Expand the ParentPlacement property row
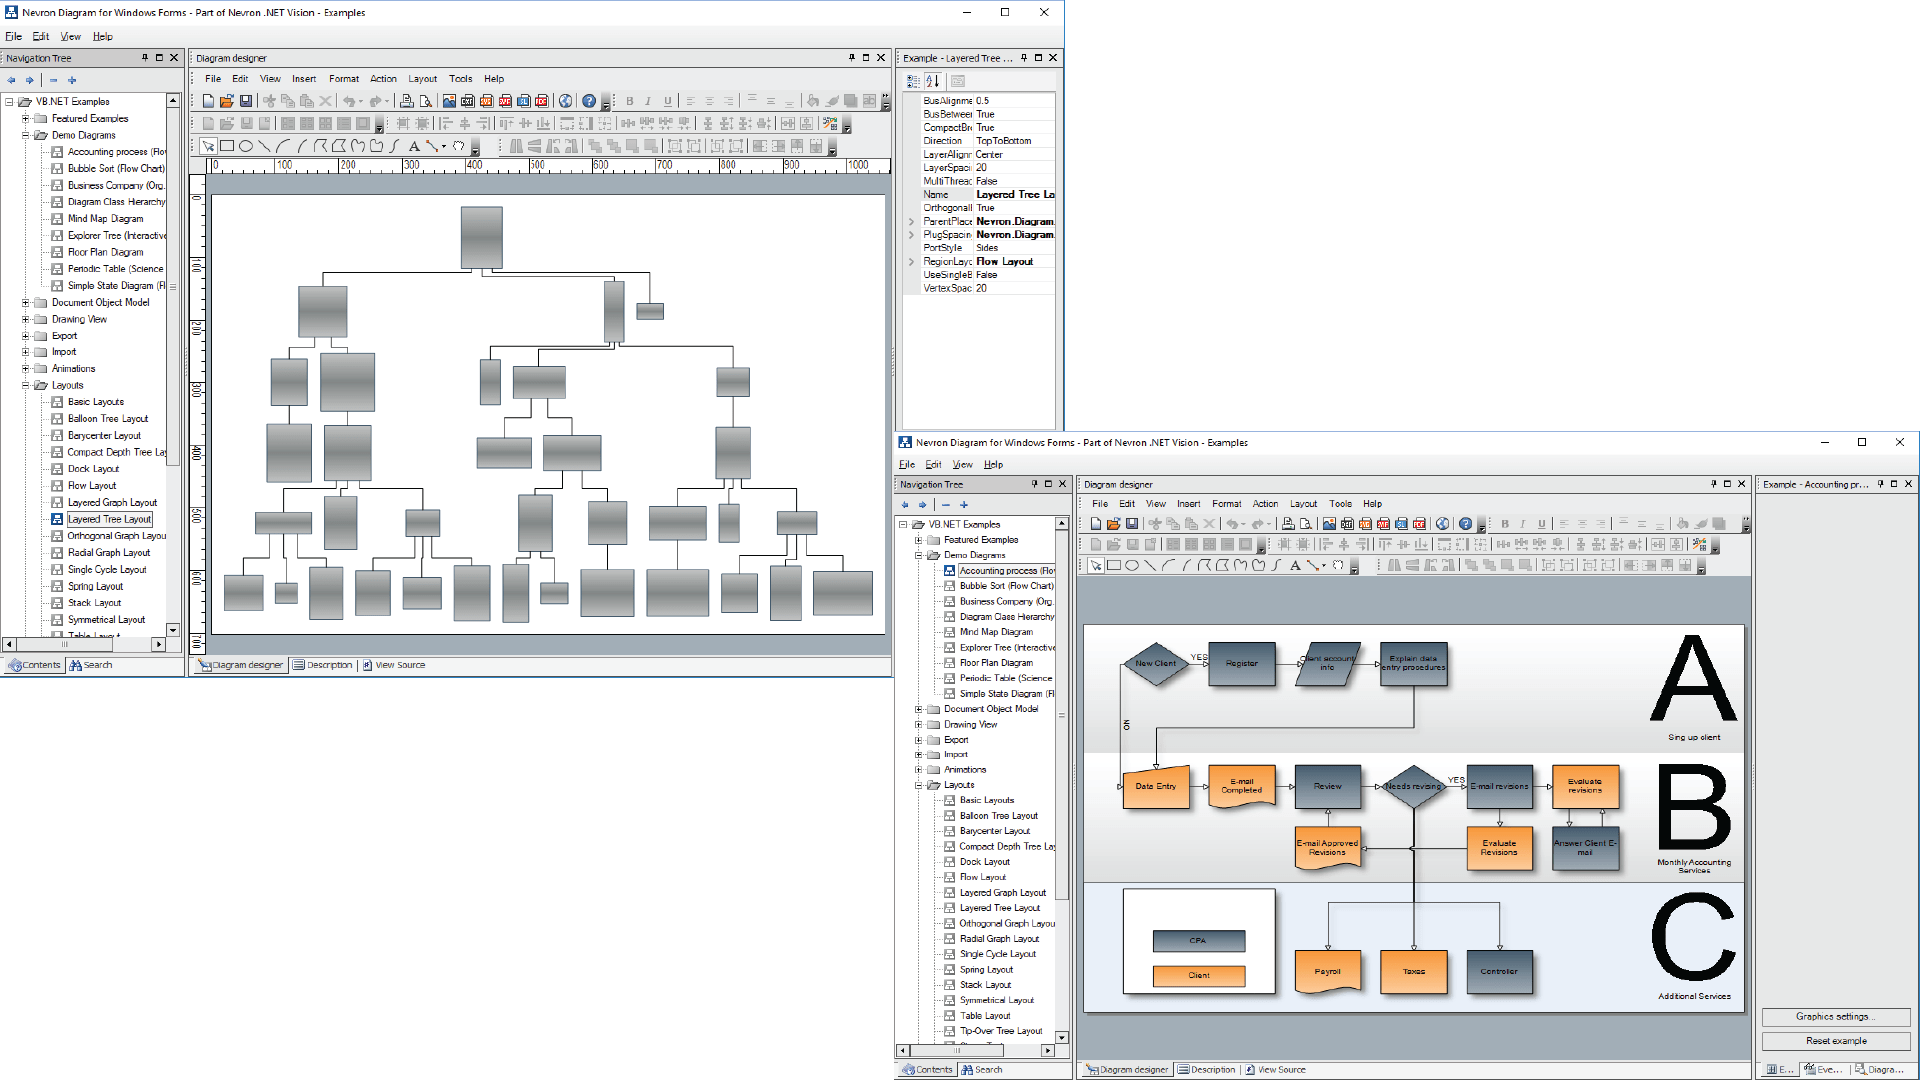The height and width of the screenshot is (1080, 1920). tap(910, 221)
